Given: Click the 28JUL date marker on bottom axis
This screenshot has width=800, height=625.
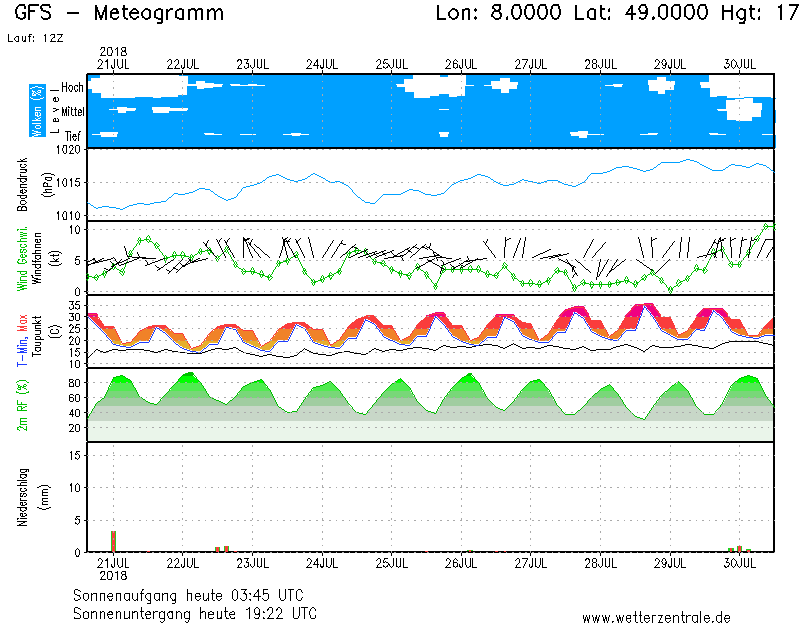Looking at the screenshot, I should [x=600, y=563].
